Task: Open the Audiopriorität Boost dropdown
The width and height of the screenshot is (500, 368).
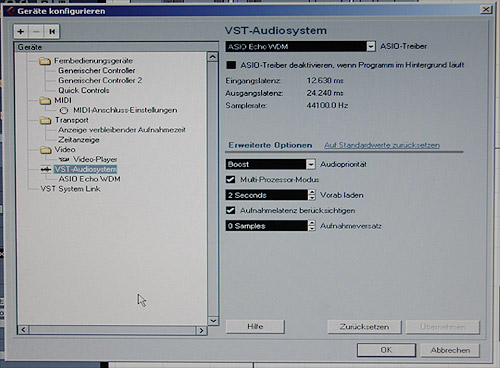Action: 311,164
